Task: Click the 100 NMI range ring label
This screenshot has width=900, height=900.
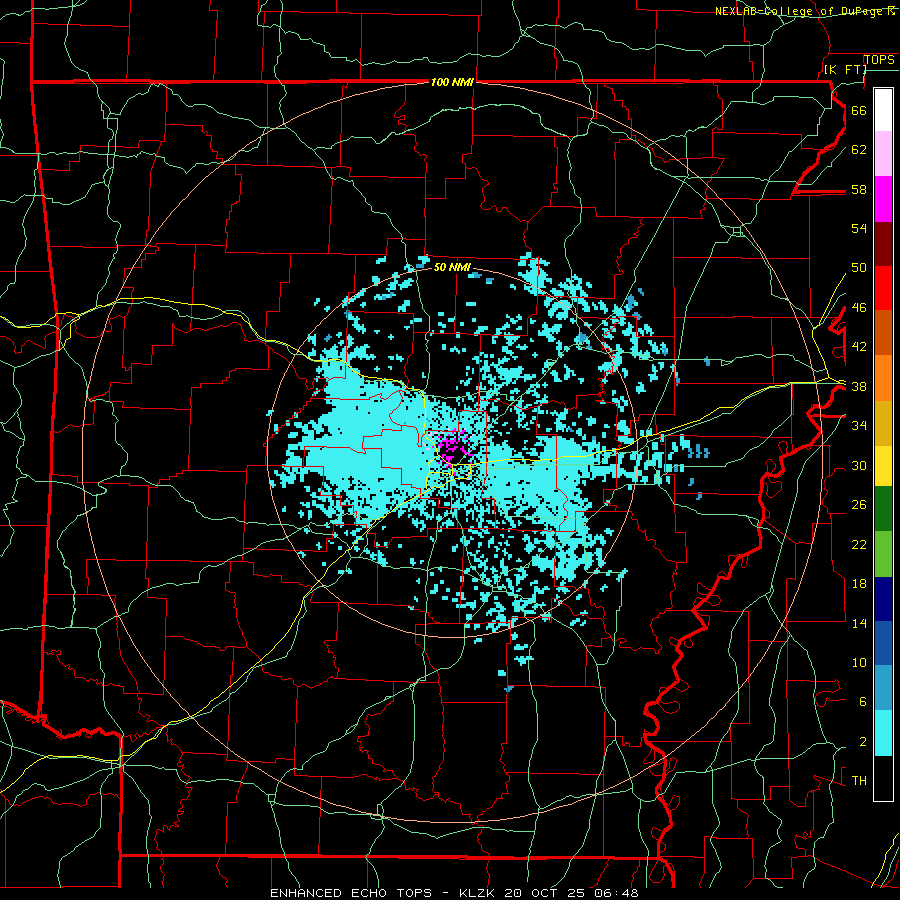Action: pyautogui.click(x=452, y=82)
